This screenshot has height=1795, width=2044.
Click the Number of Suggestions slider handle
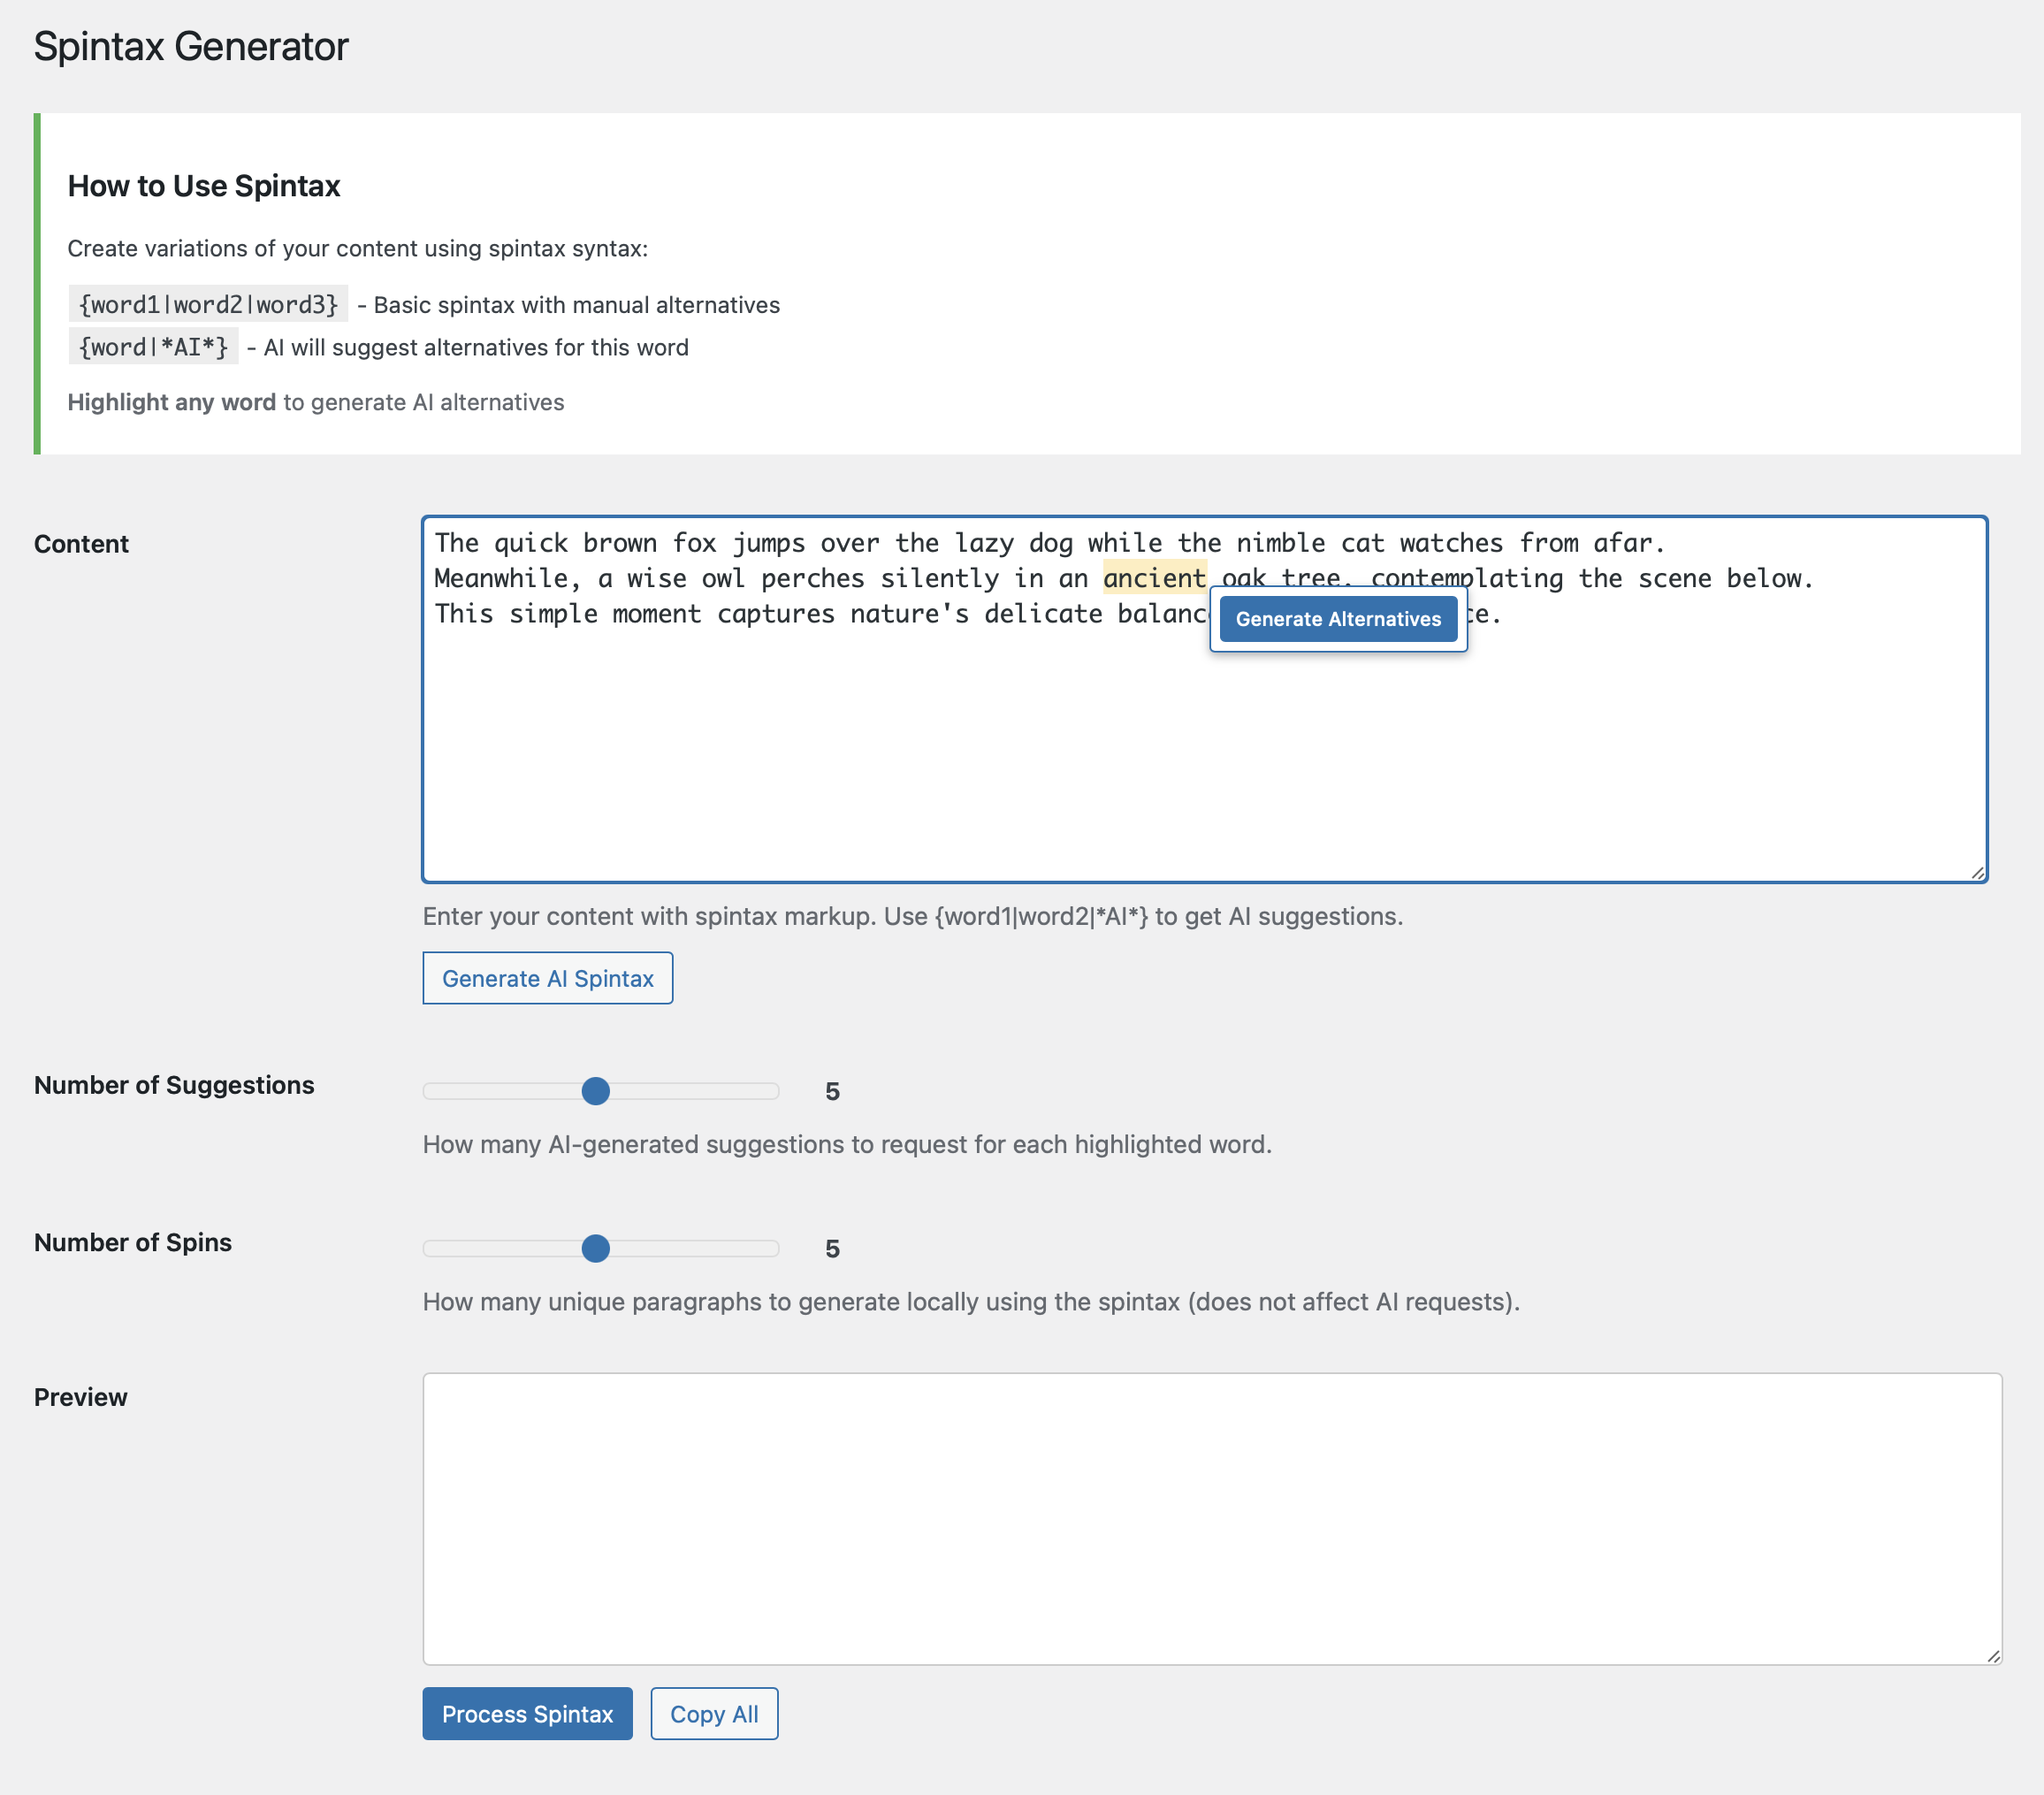595,1091
